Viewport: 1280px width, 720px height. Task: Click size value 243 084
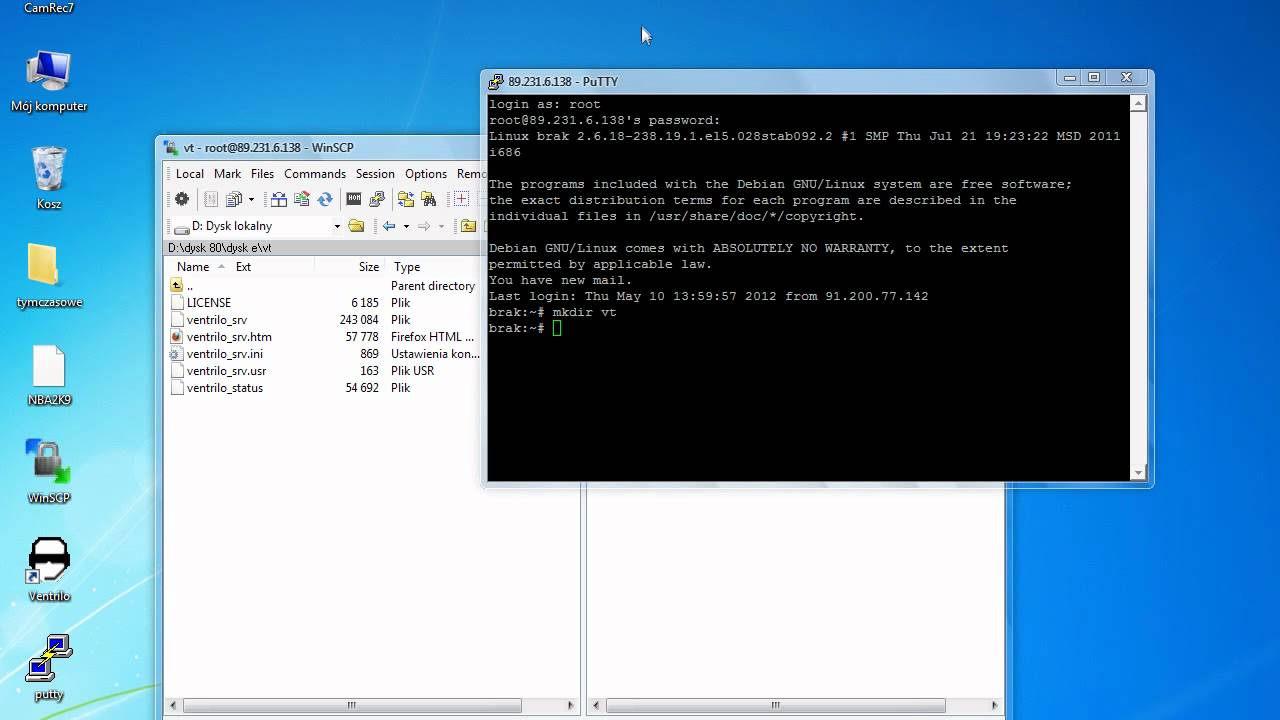pyautogui.click(x=359, y=320)
